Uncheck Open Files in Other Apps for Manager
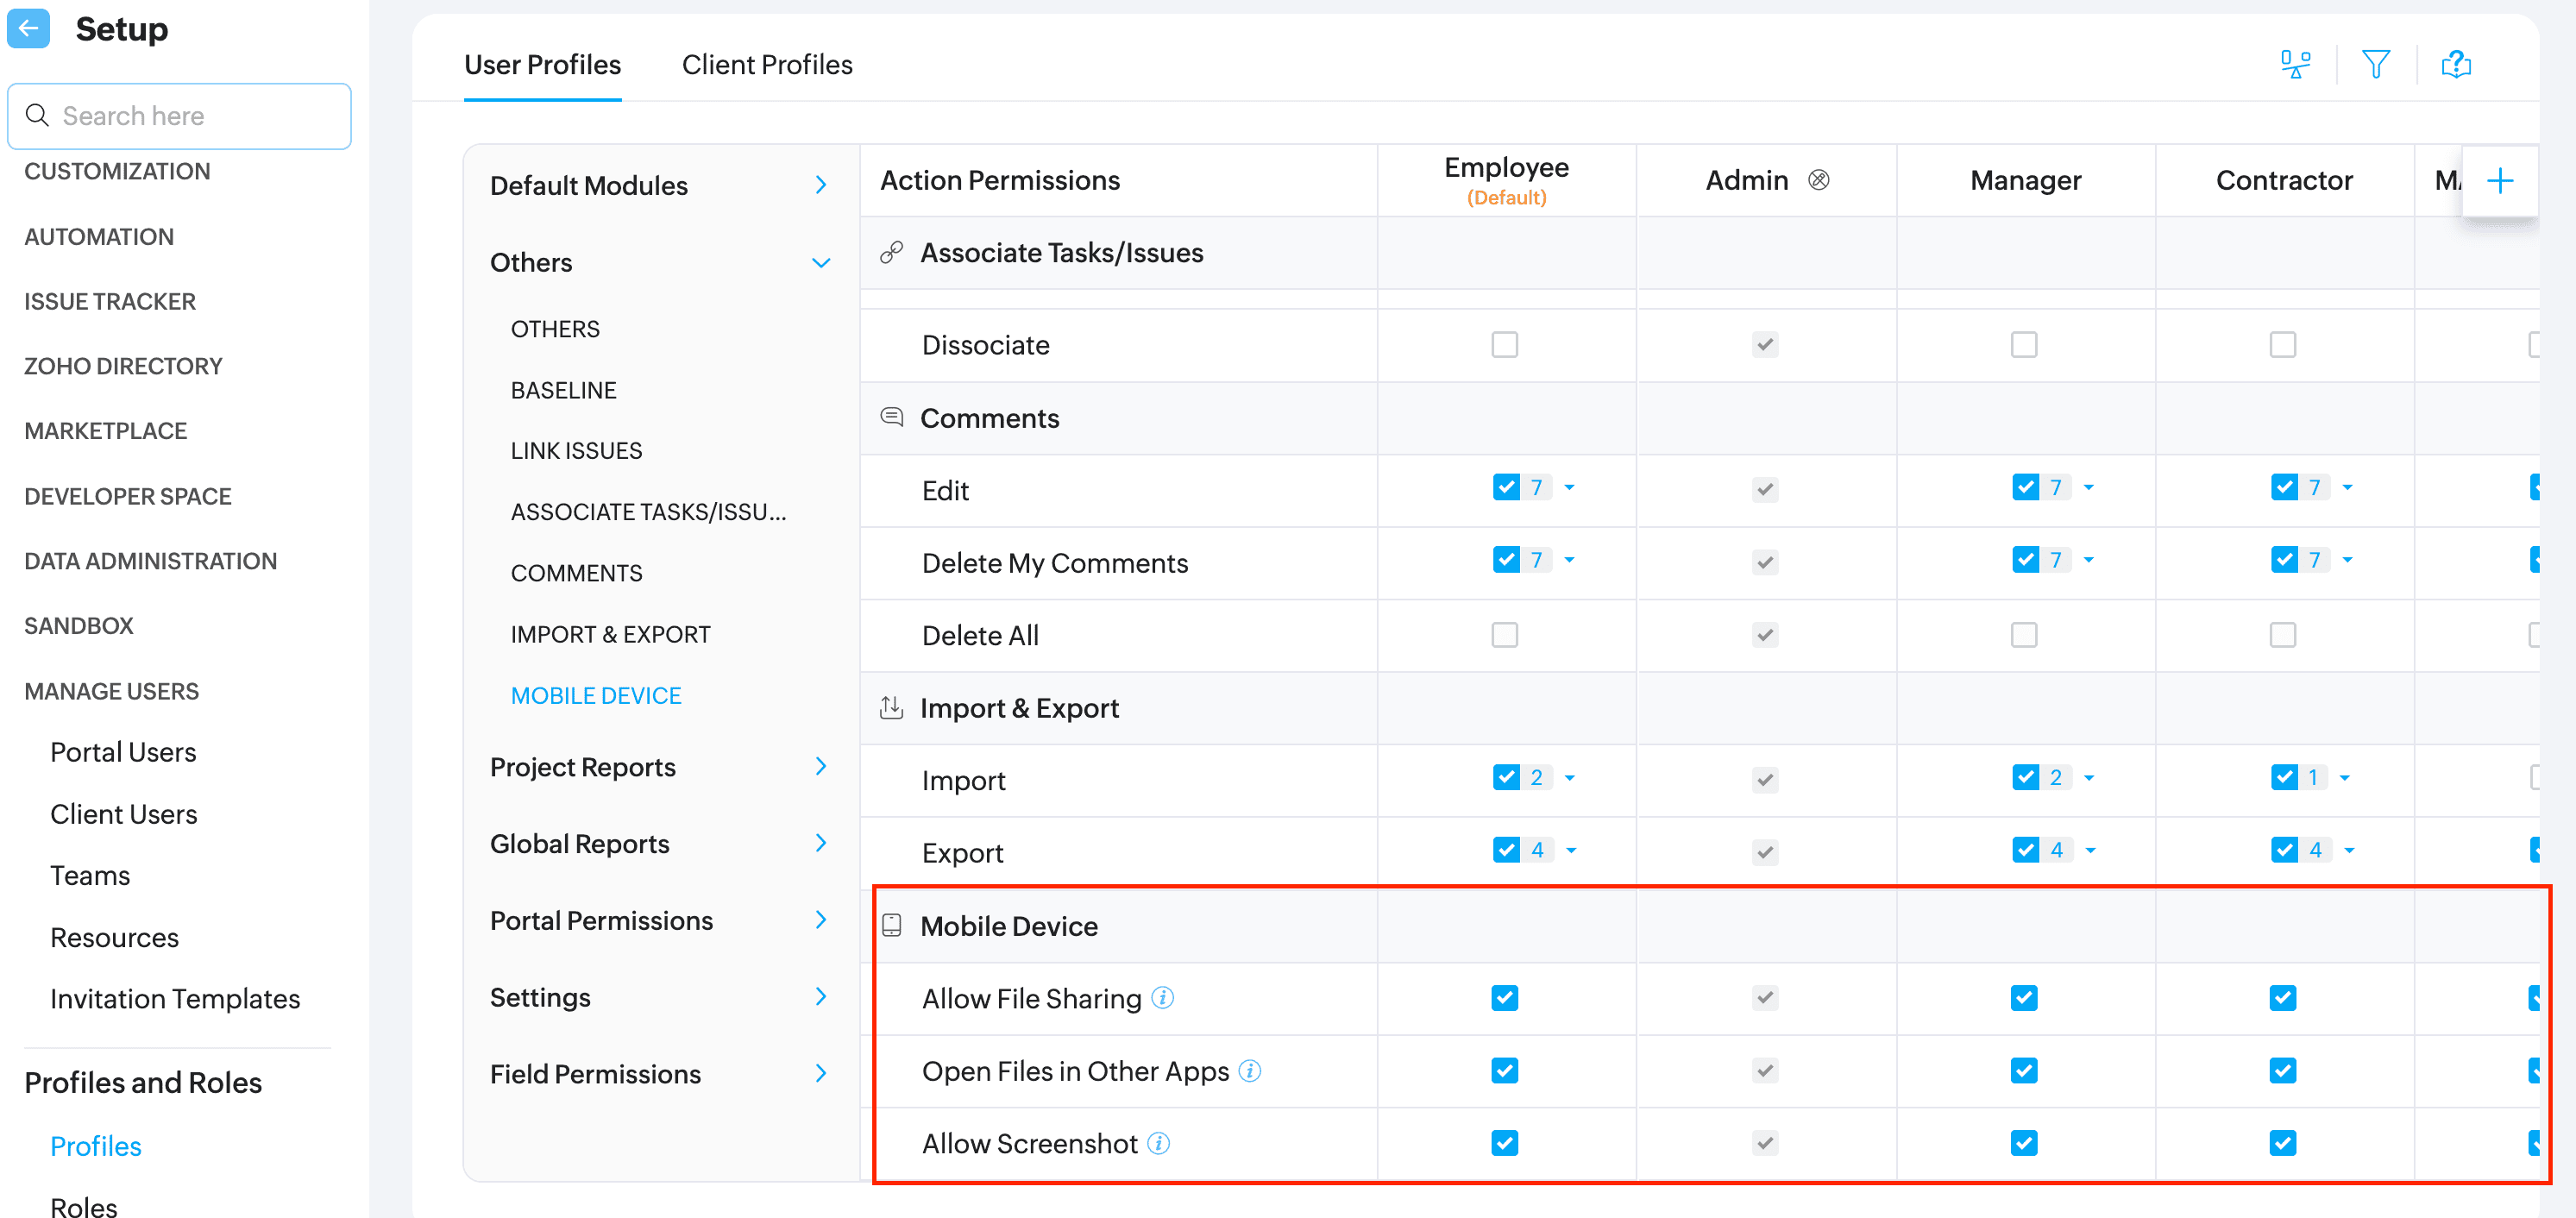 [x=2023, y=1070]
